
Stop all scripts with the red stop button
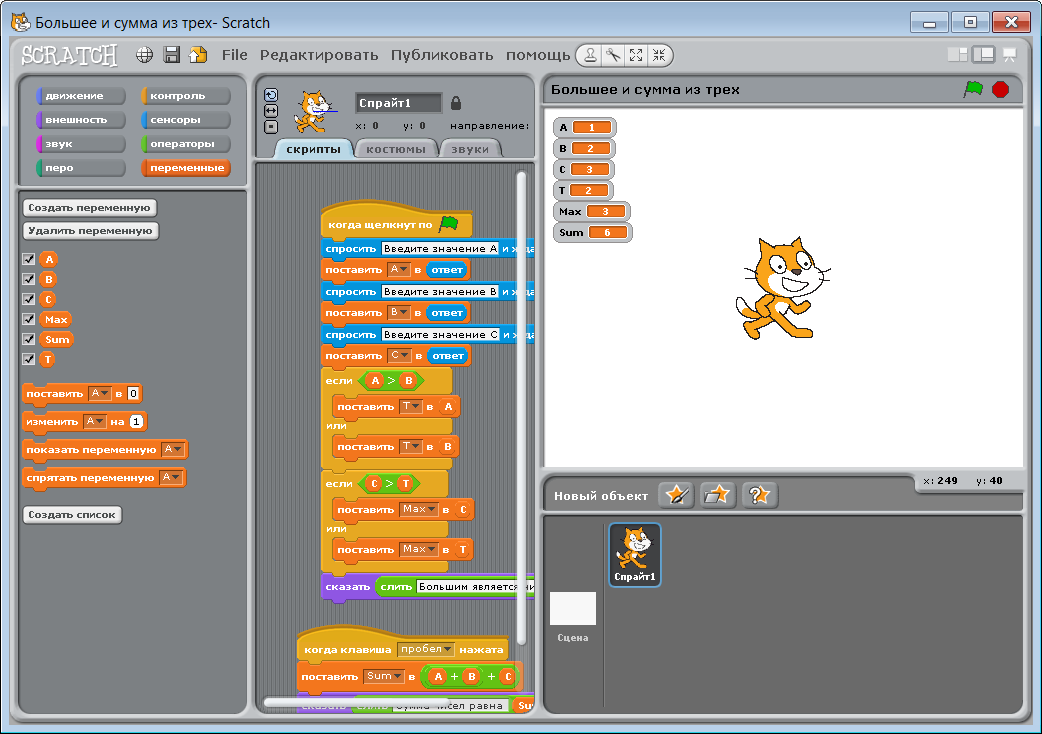click(x=1000, y=90)
